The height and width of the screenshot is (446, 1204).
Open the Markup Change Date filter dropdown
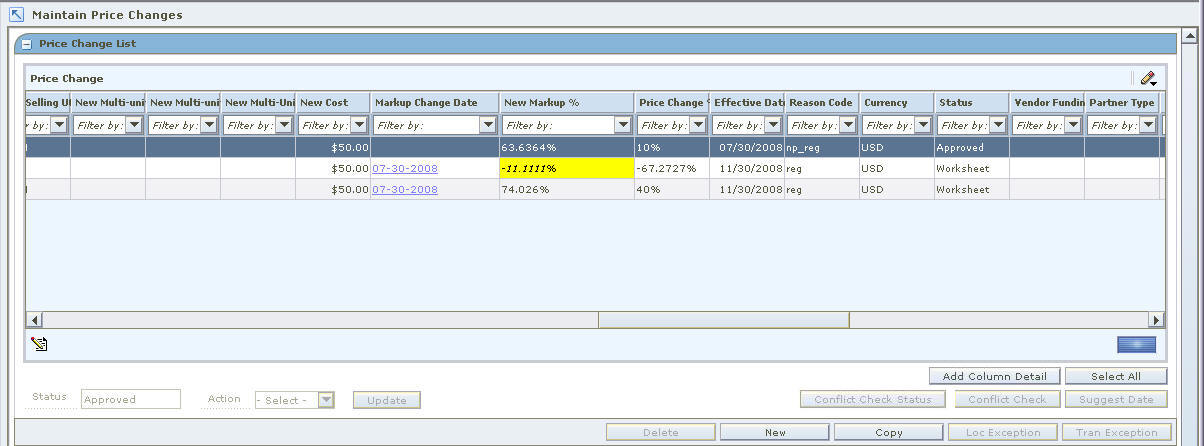click(x=488, y=125)
